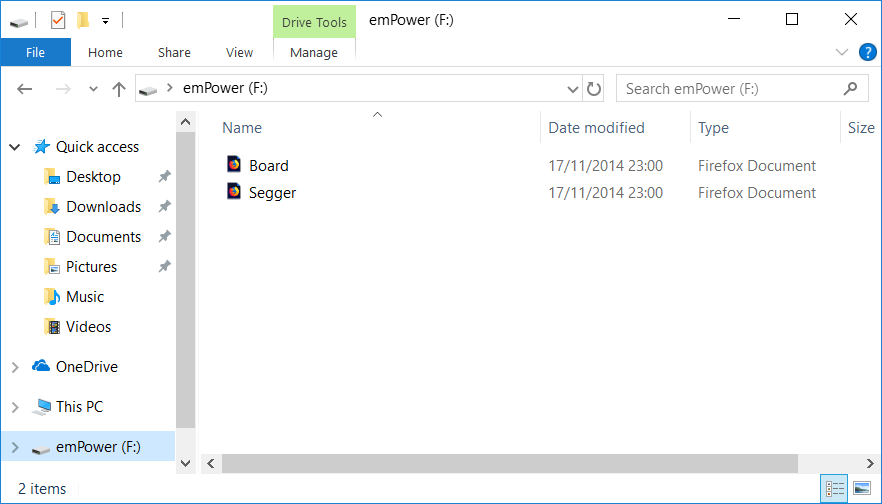Select Quick access in navigation pane
882x504 pixels.
click(97, 147)
